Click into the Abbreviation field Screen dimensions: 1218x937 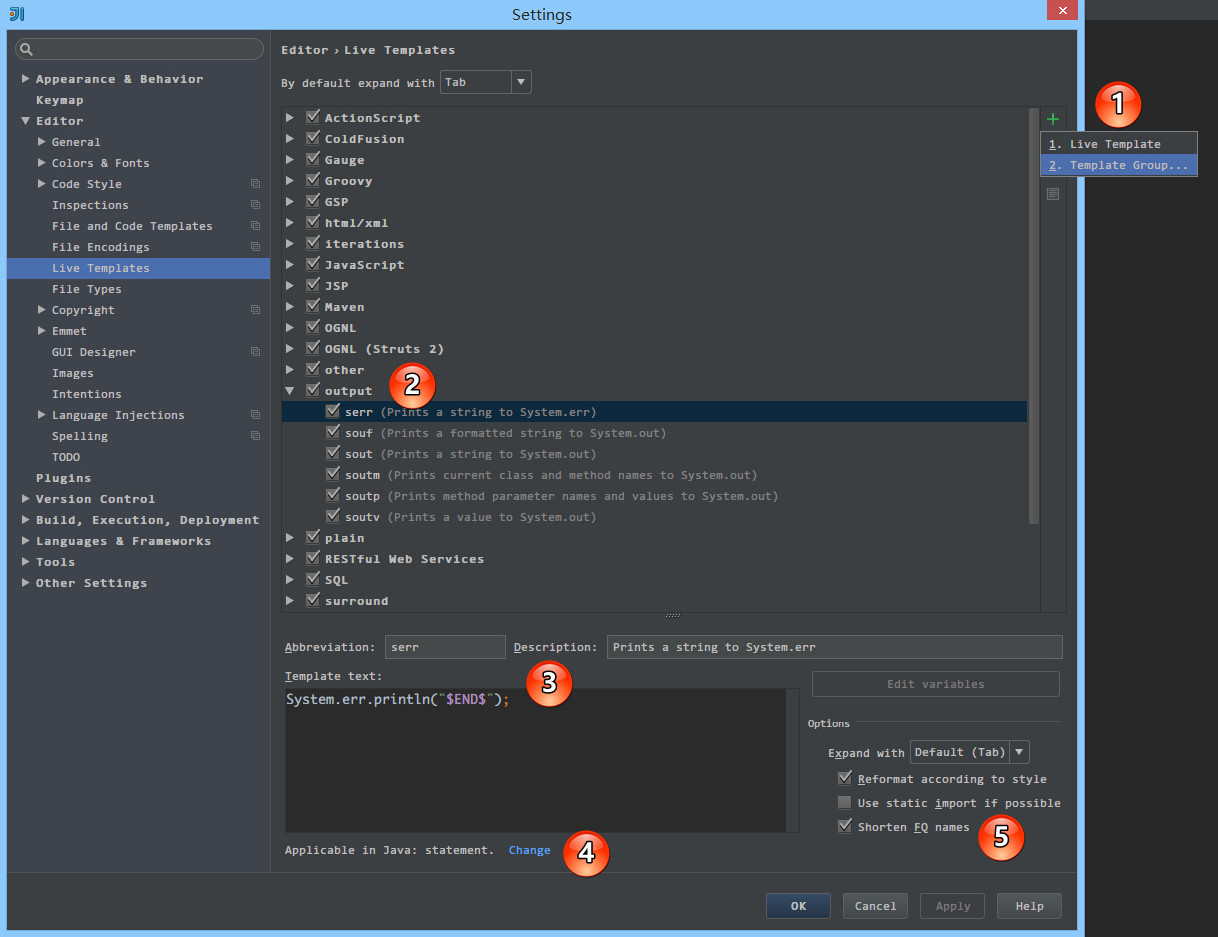click(445, 647)
